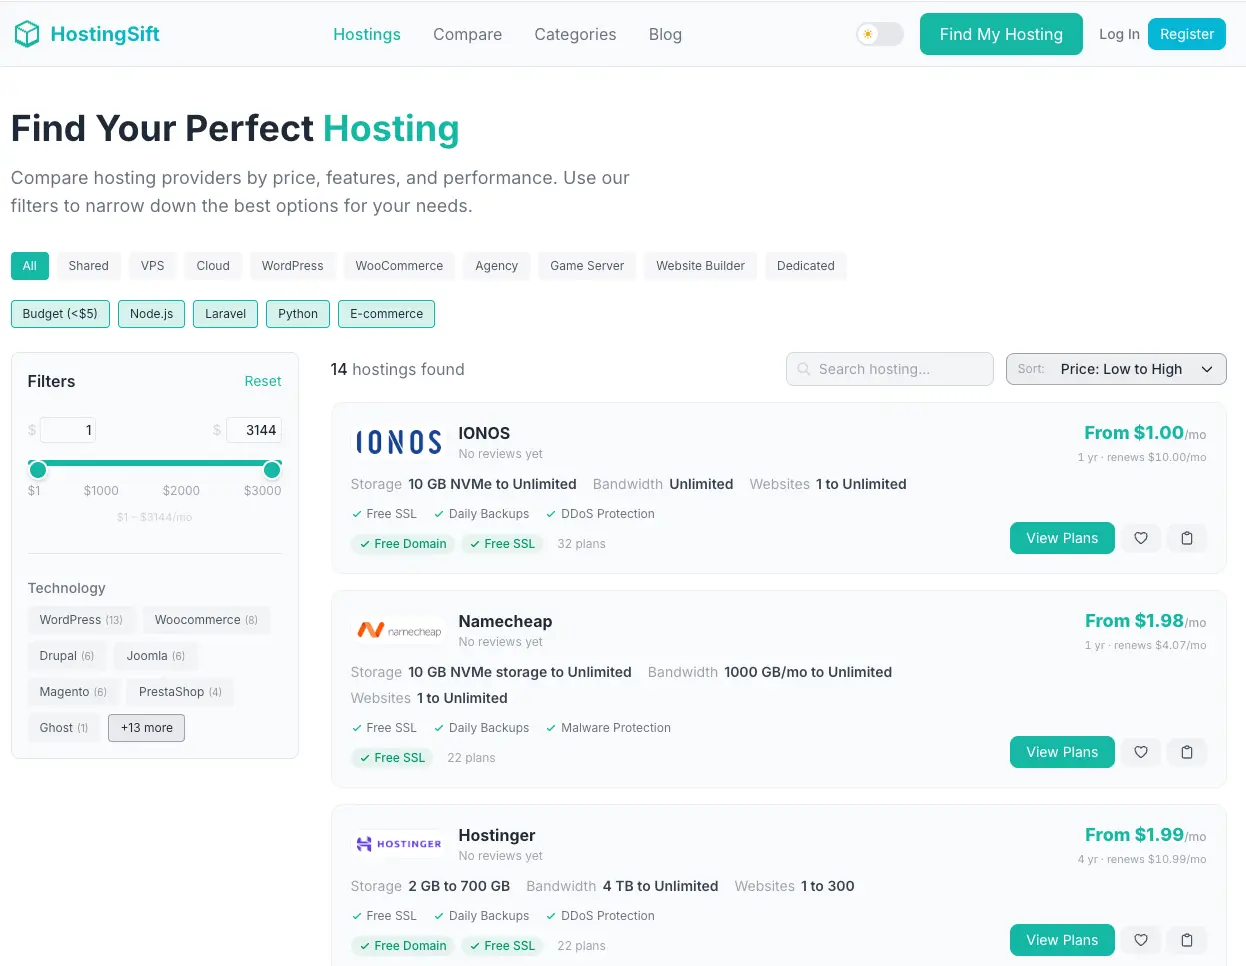
Task: Click the search magnifier icon
Action: 803,369
